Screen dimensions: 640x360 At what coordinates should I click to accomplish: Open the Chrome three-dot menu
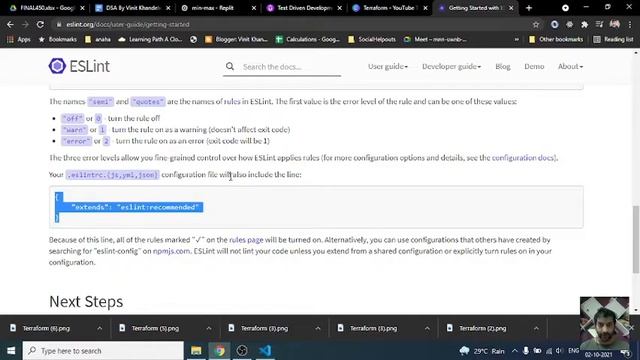630,24
